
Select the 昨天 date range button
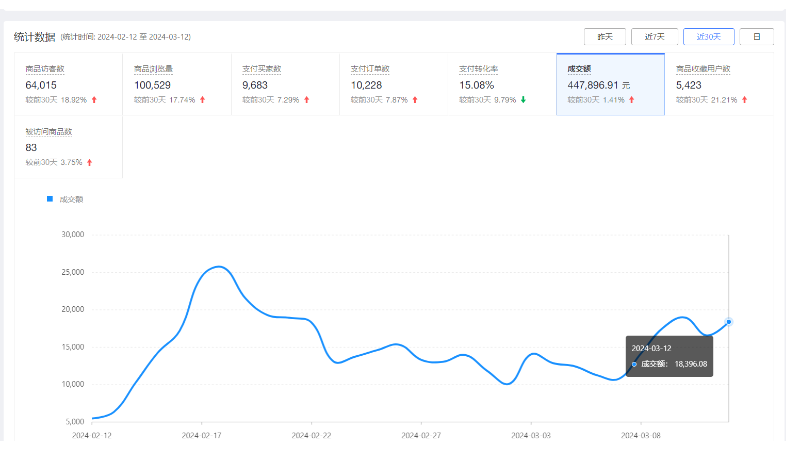click(605, 37)
